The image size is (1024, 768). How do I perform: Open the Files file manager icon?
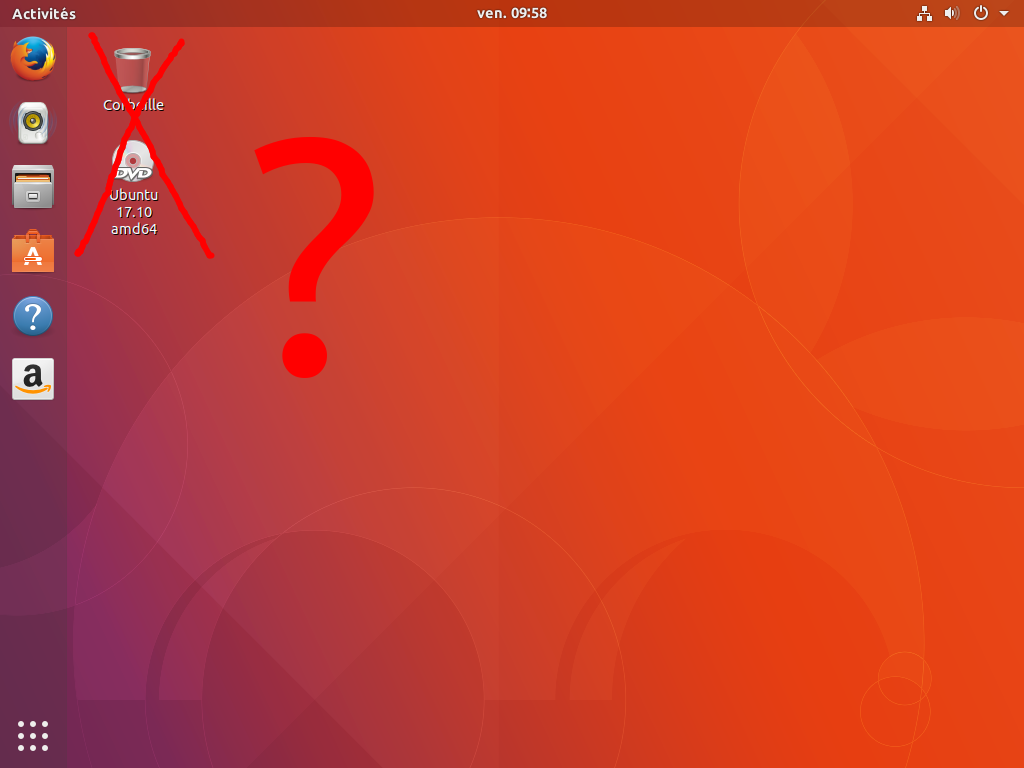pos(32,186)
